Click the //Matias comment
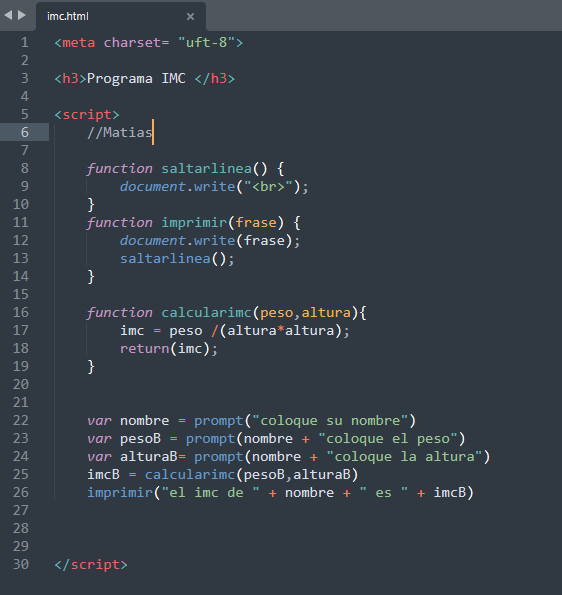 [x=120, y=132]
